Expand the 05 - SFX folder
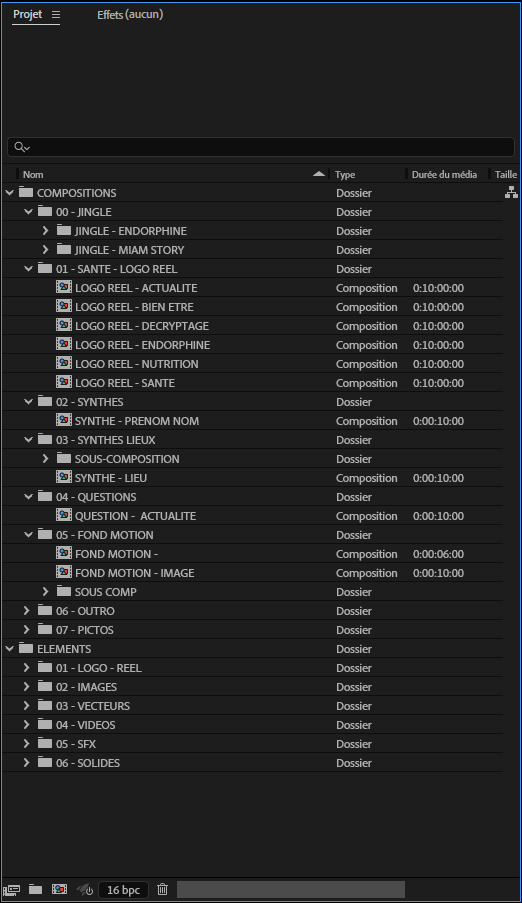The height and width of the screenshot is (903, 522). coord(27,743)
